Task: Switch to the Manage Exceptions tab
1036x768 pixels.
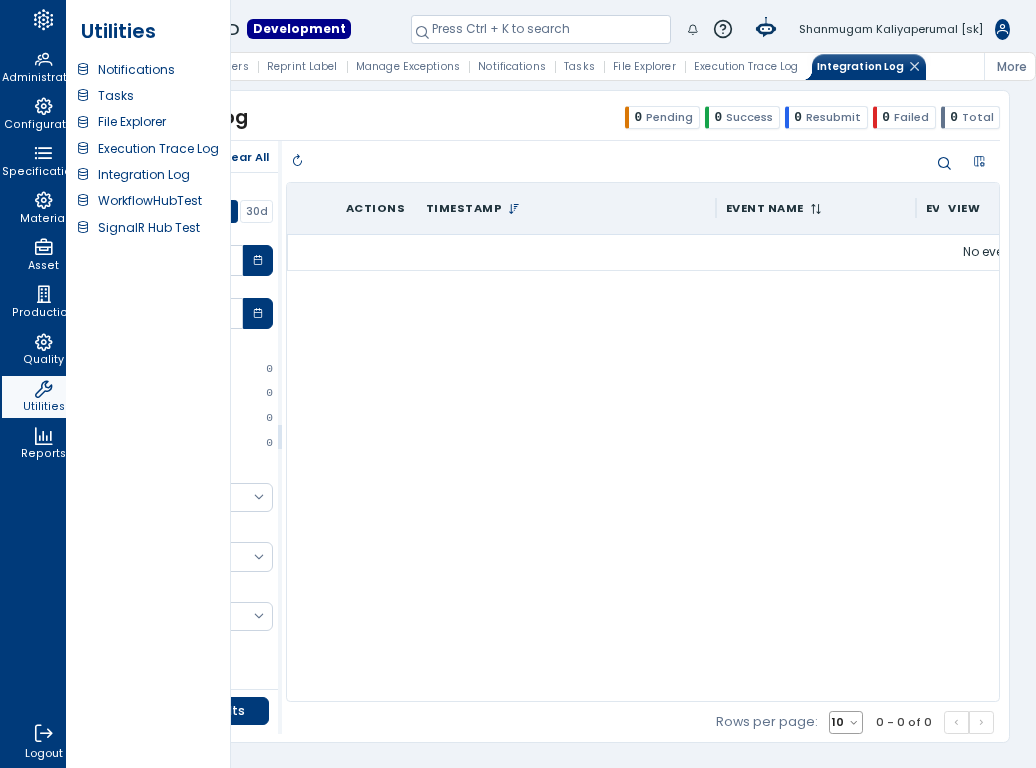Action: point(408,66)
